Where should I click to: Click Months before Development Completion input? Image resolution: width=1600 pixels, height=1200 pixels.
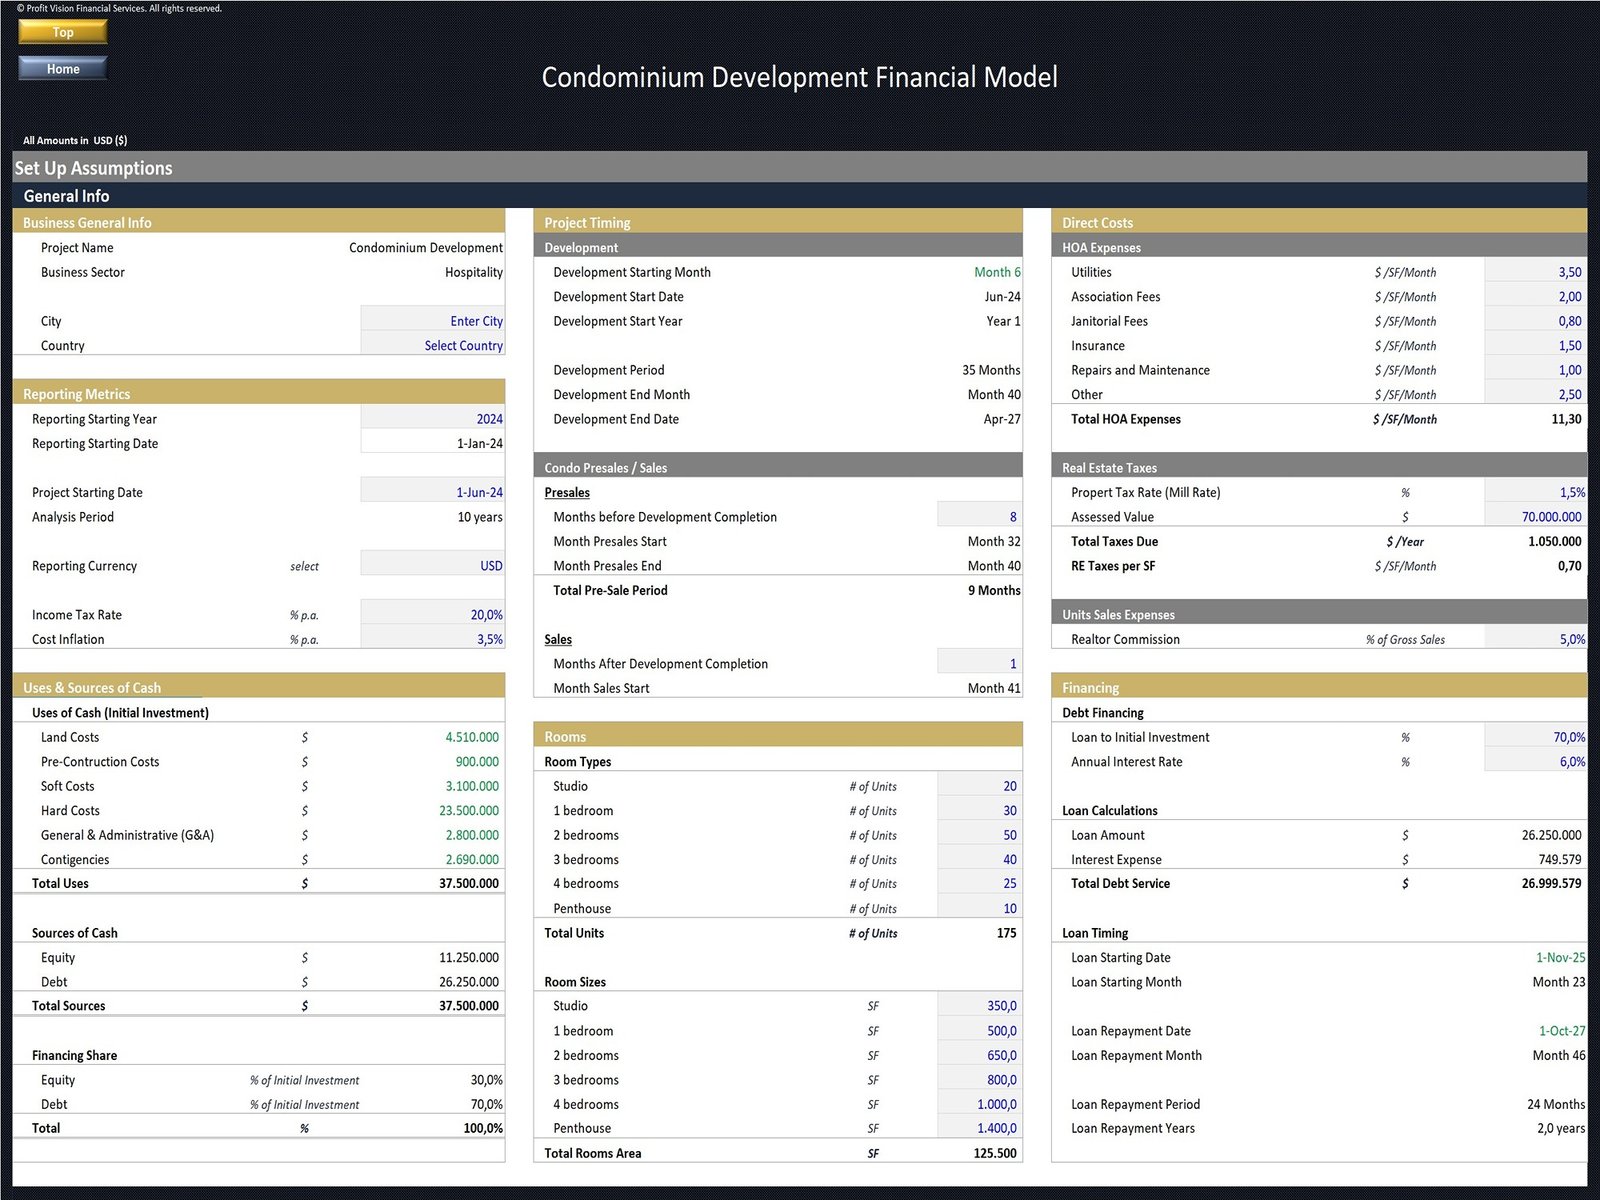click(x=979, y=517)
